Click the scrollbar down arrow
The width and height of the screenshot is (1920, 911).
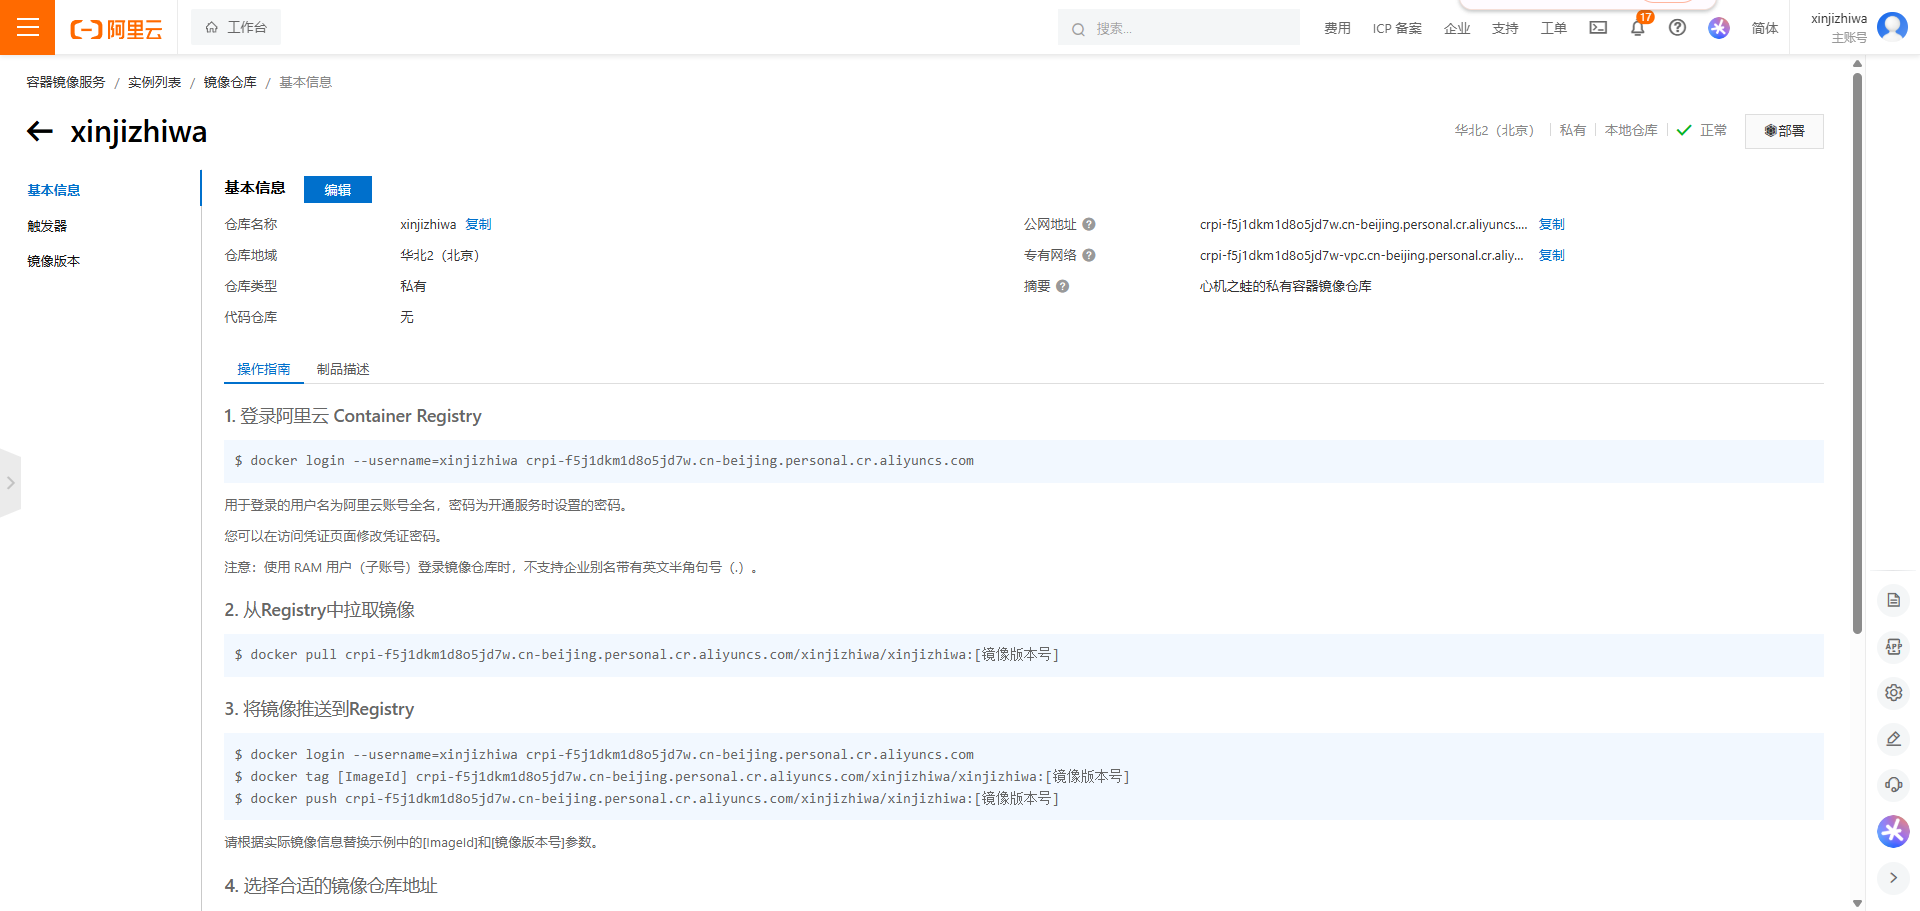tap(1857, 903)
